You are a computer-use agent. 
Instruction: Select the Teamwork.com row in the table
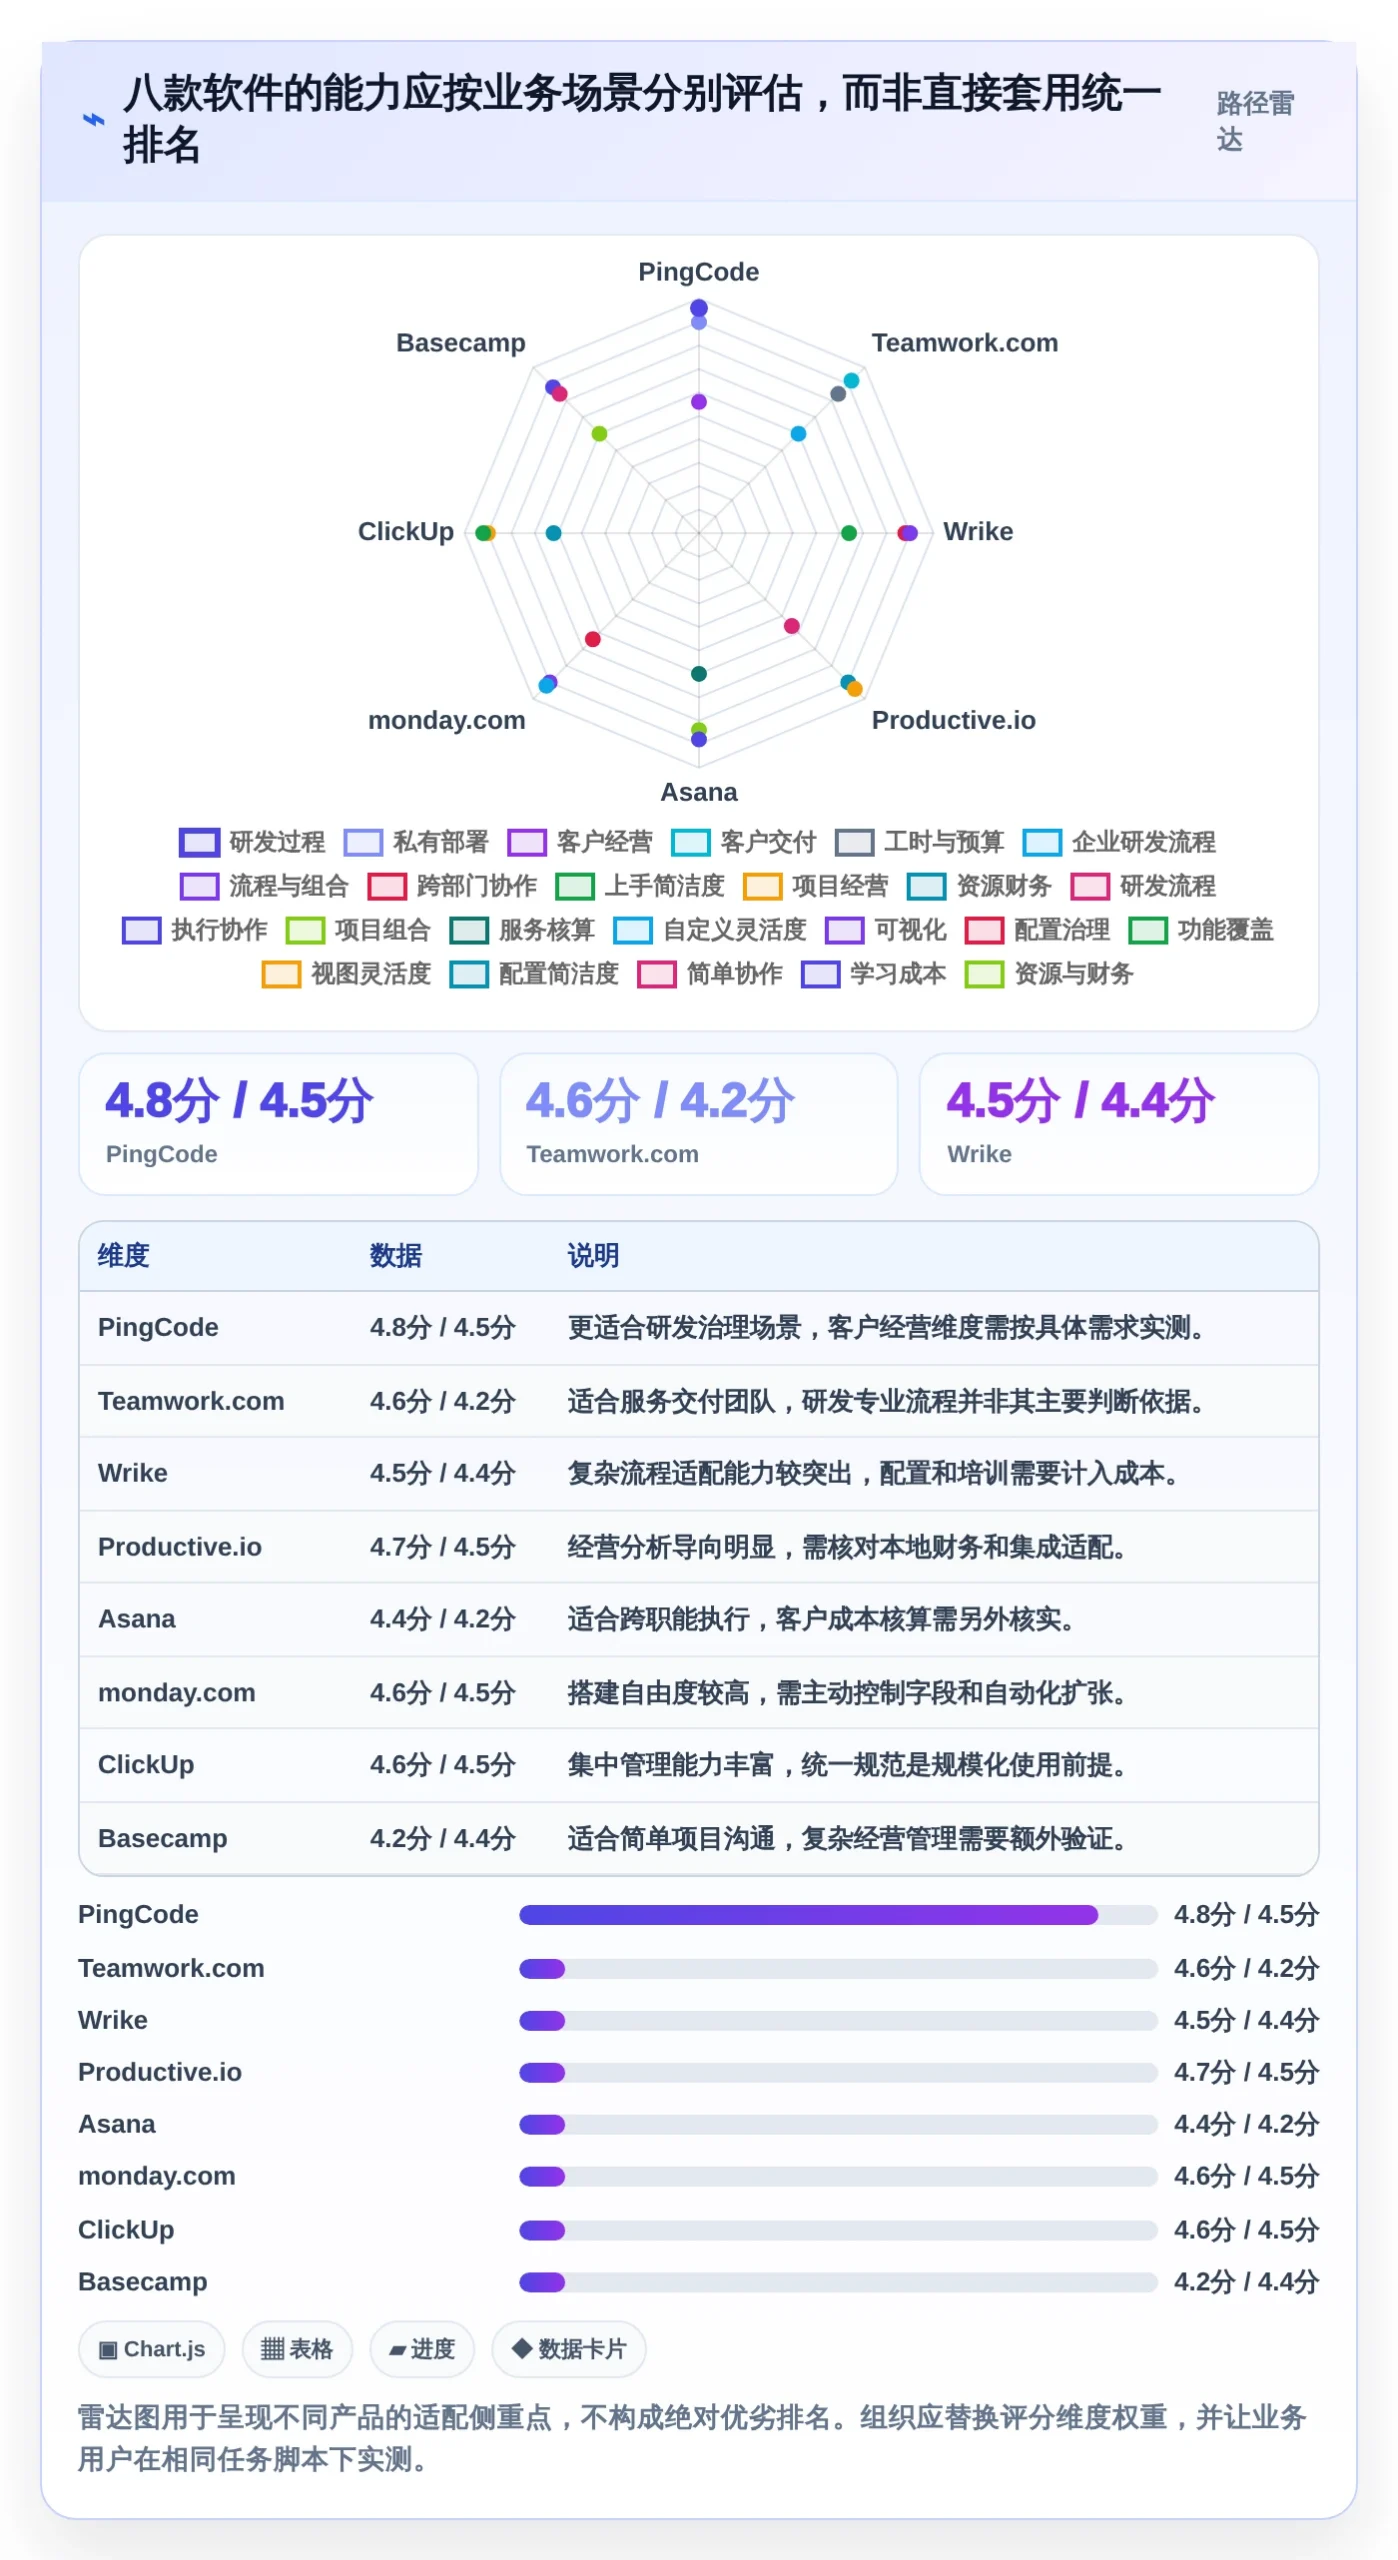coord(699,1401)
